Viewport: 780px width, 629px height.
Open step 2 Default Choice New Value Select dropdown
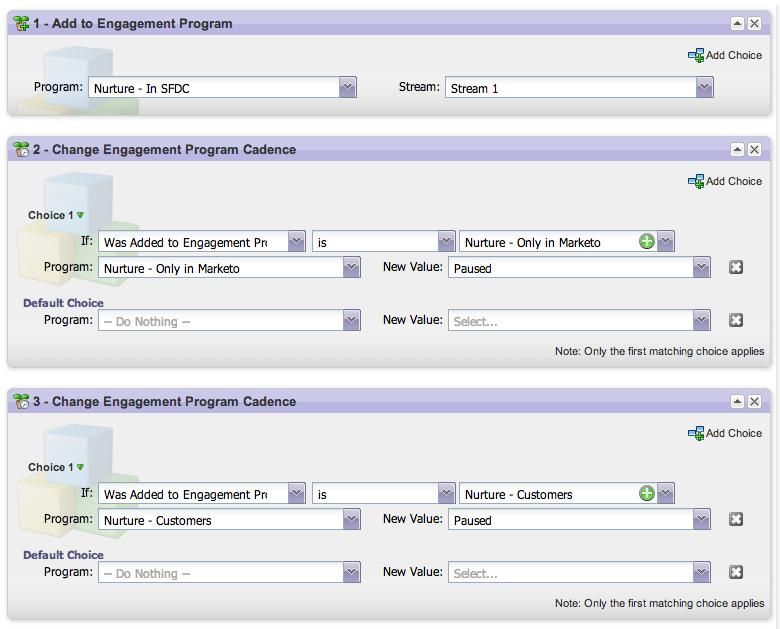(701, 320)
